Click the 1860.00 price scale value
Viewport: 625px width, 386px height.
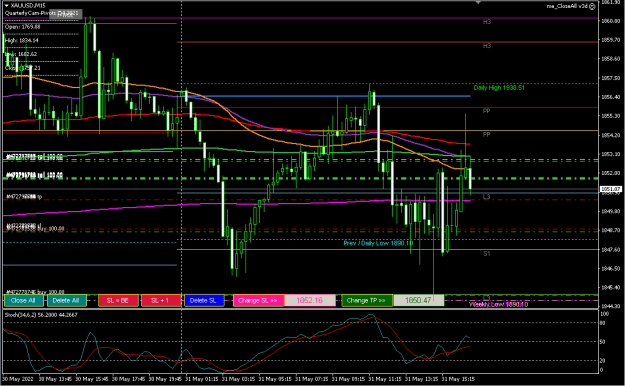(611, 21)
